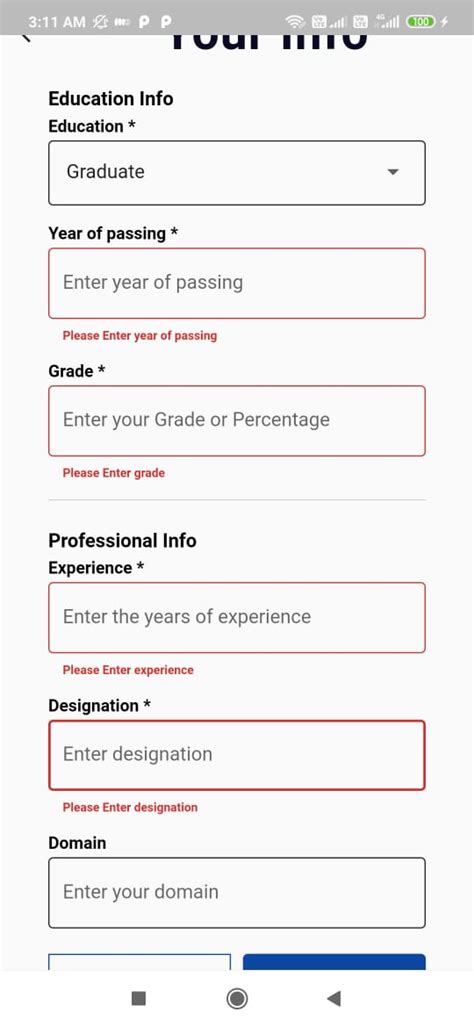Tap the Professional Info heading

(x=122, y=540)
